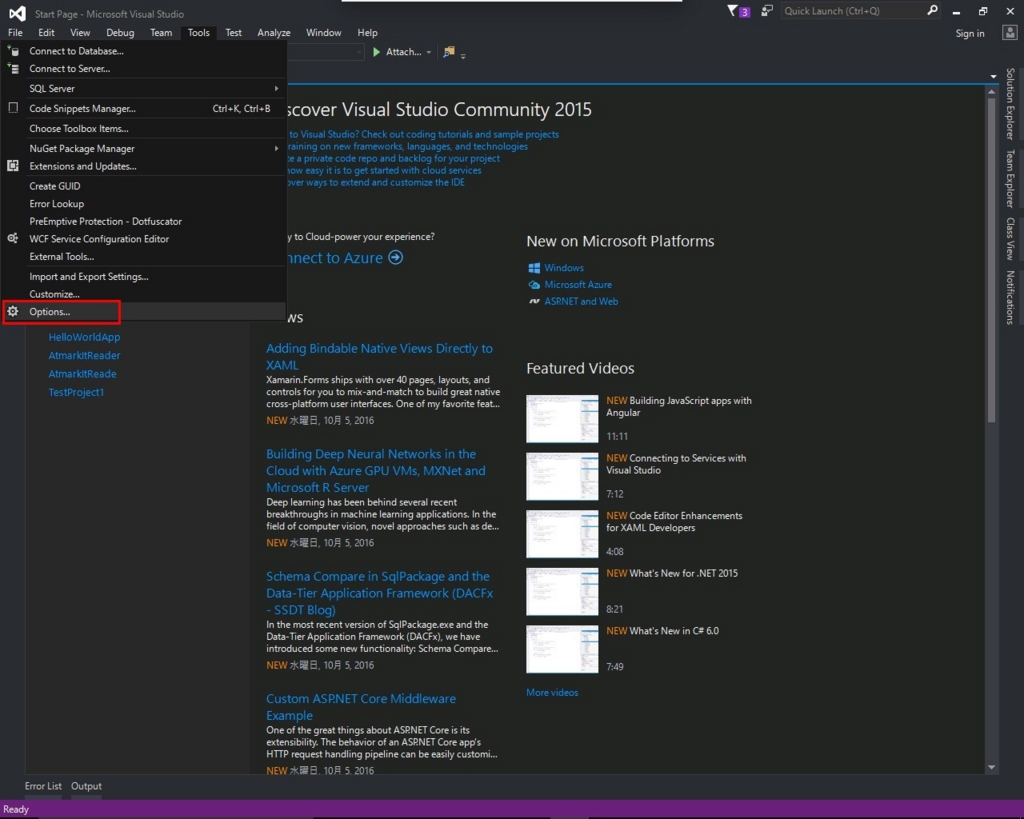Open Building Deep Neural Networks article
This screenshot has width=1024, height=819.
coord(376,470)
